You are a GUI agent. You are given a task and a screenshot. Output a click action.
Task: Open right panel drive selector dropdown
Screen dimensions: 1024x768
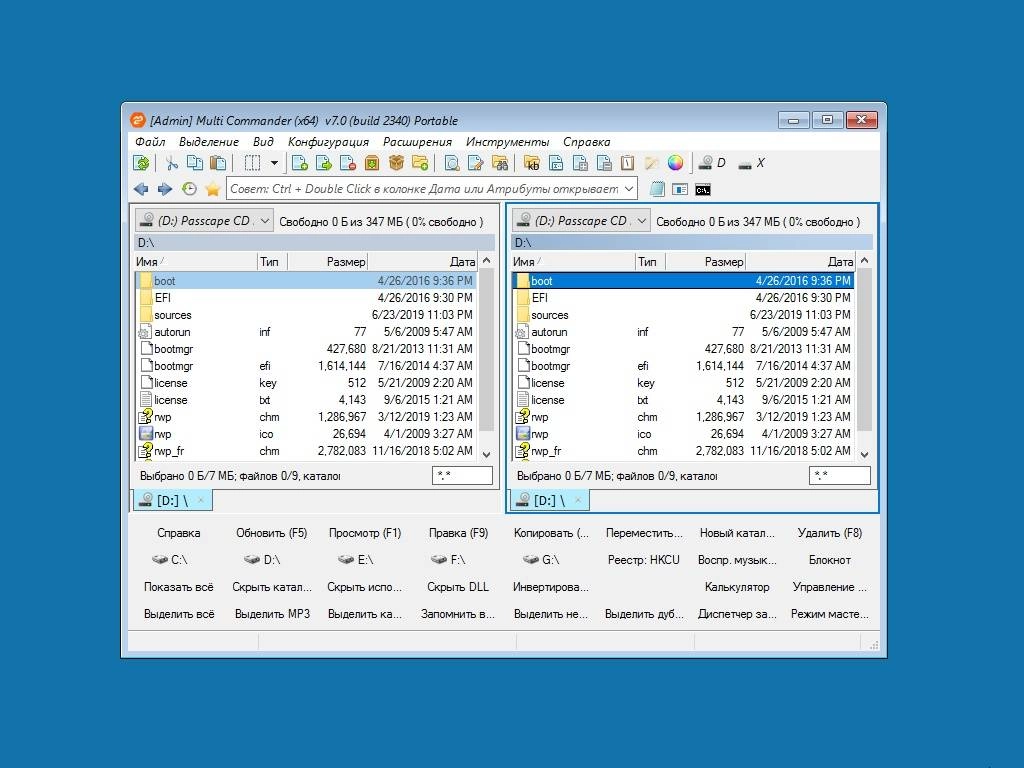click(641, 221)
